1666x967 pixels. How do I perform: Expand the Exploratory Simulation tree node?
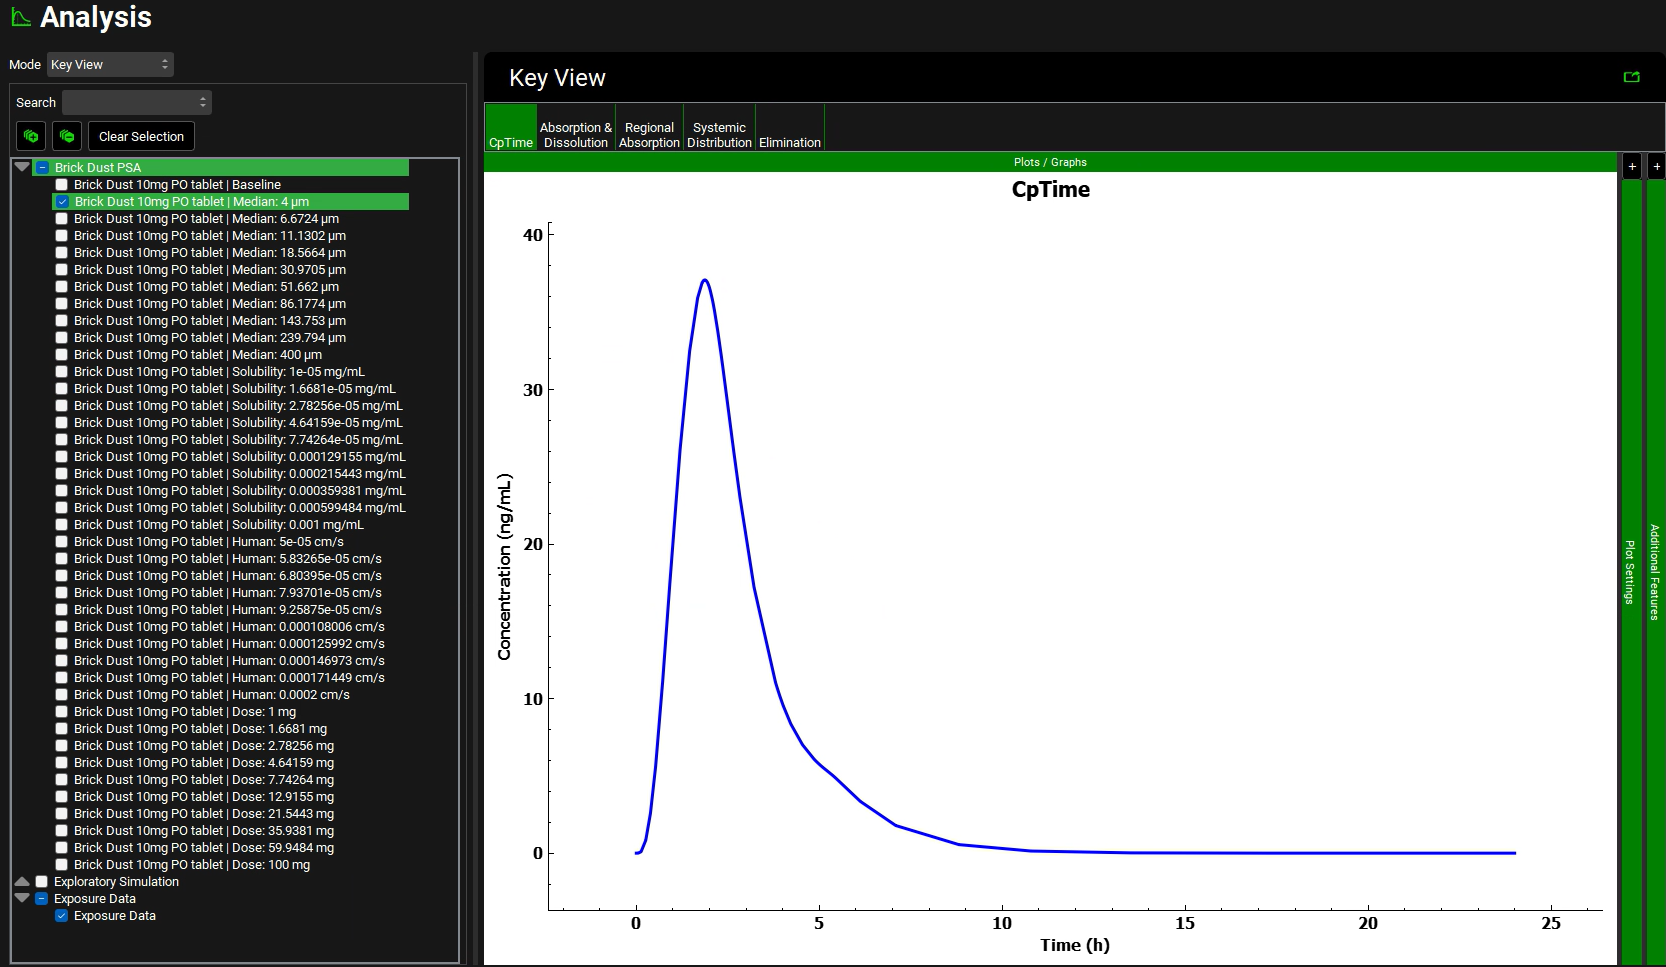pyautogui.click(x=22, y=882)
